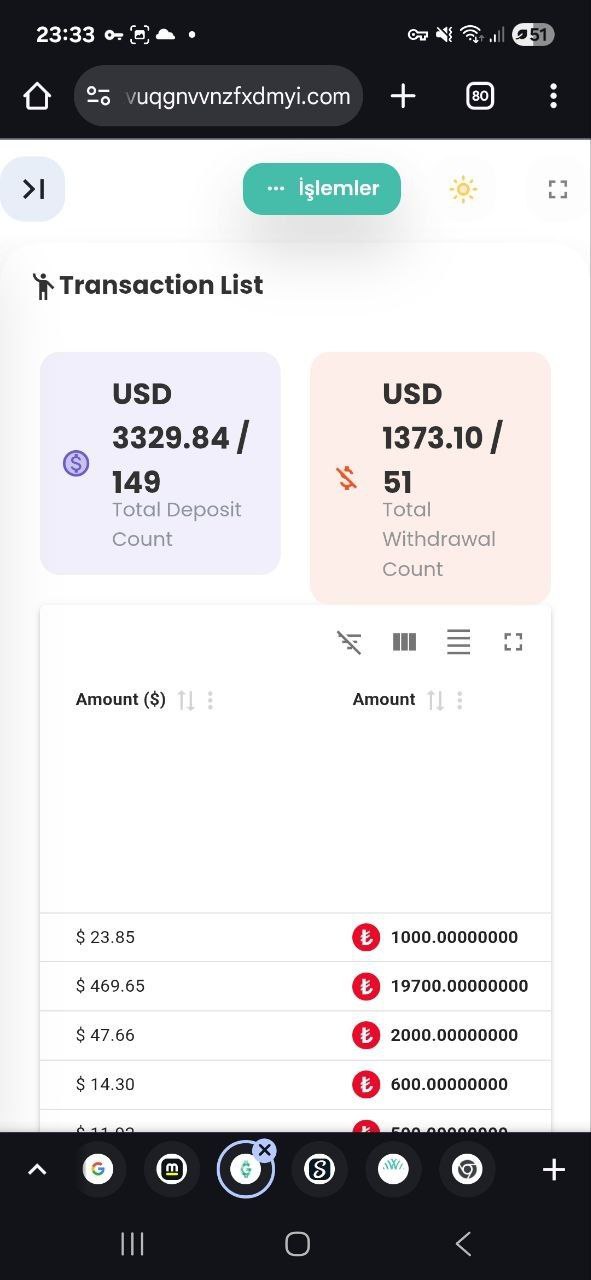Expand the bottom tab strip chevron
The image size is (591, 1280).
37,1169
